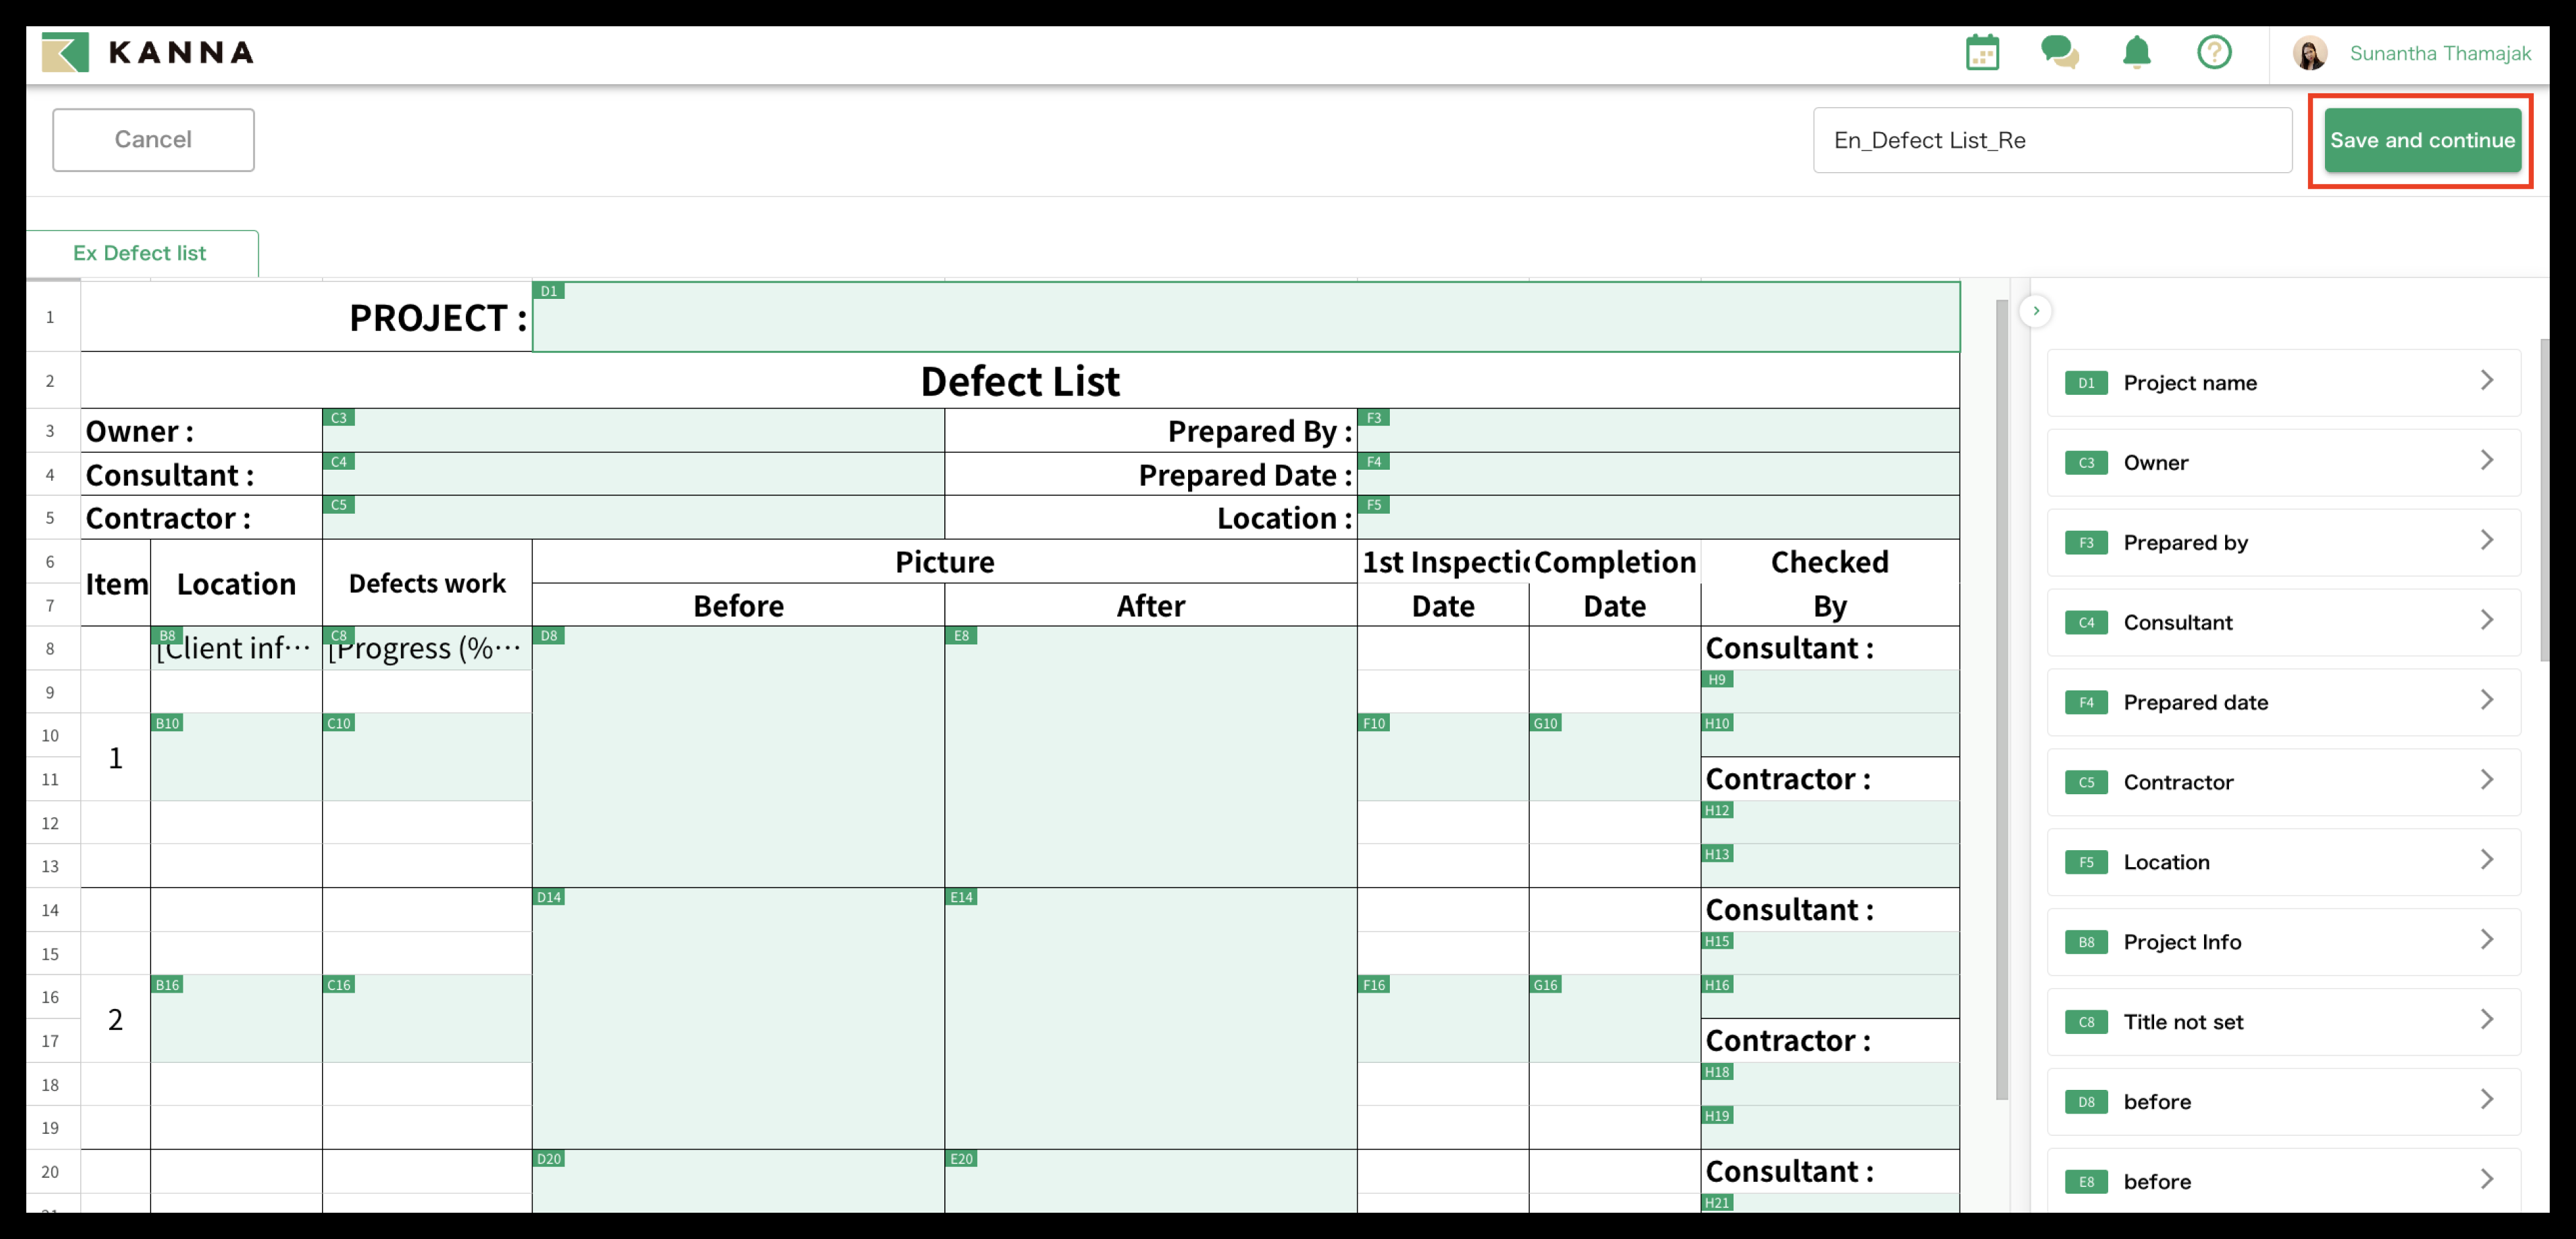Click the Cancel button

pyautogui.click(x=153, y=140)
